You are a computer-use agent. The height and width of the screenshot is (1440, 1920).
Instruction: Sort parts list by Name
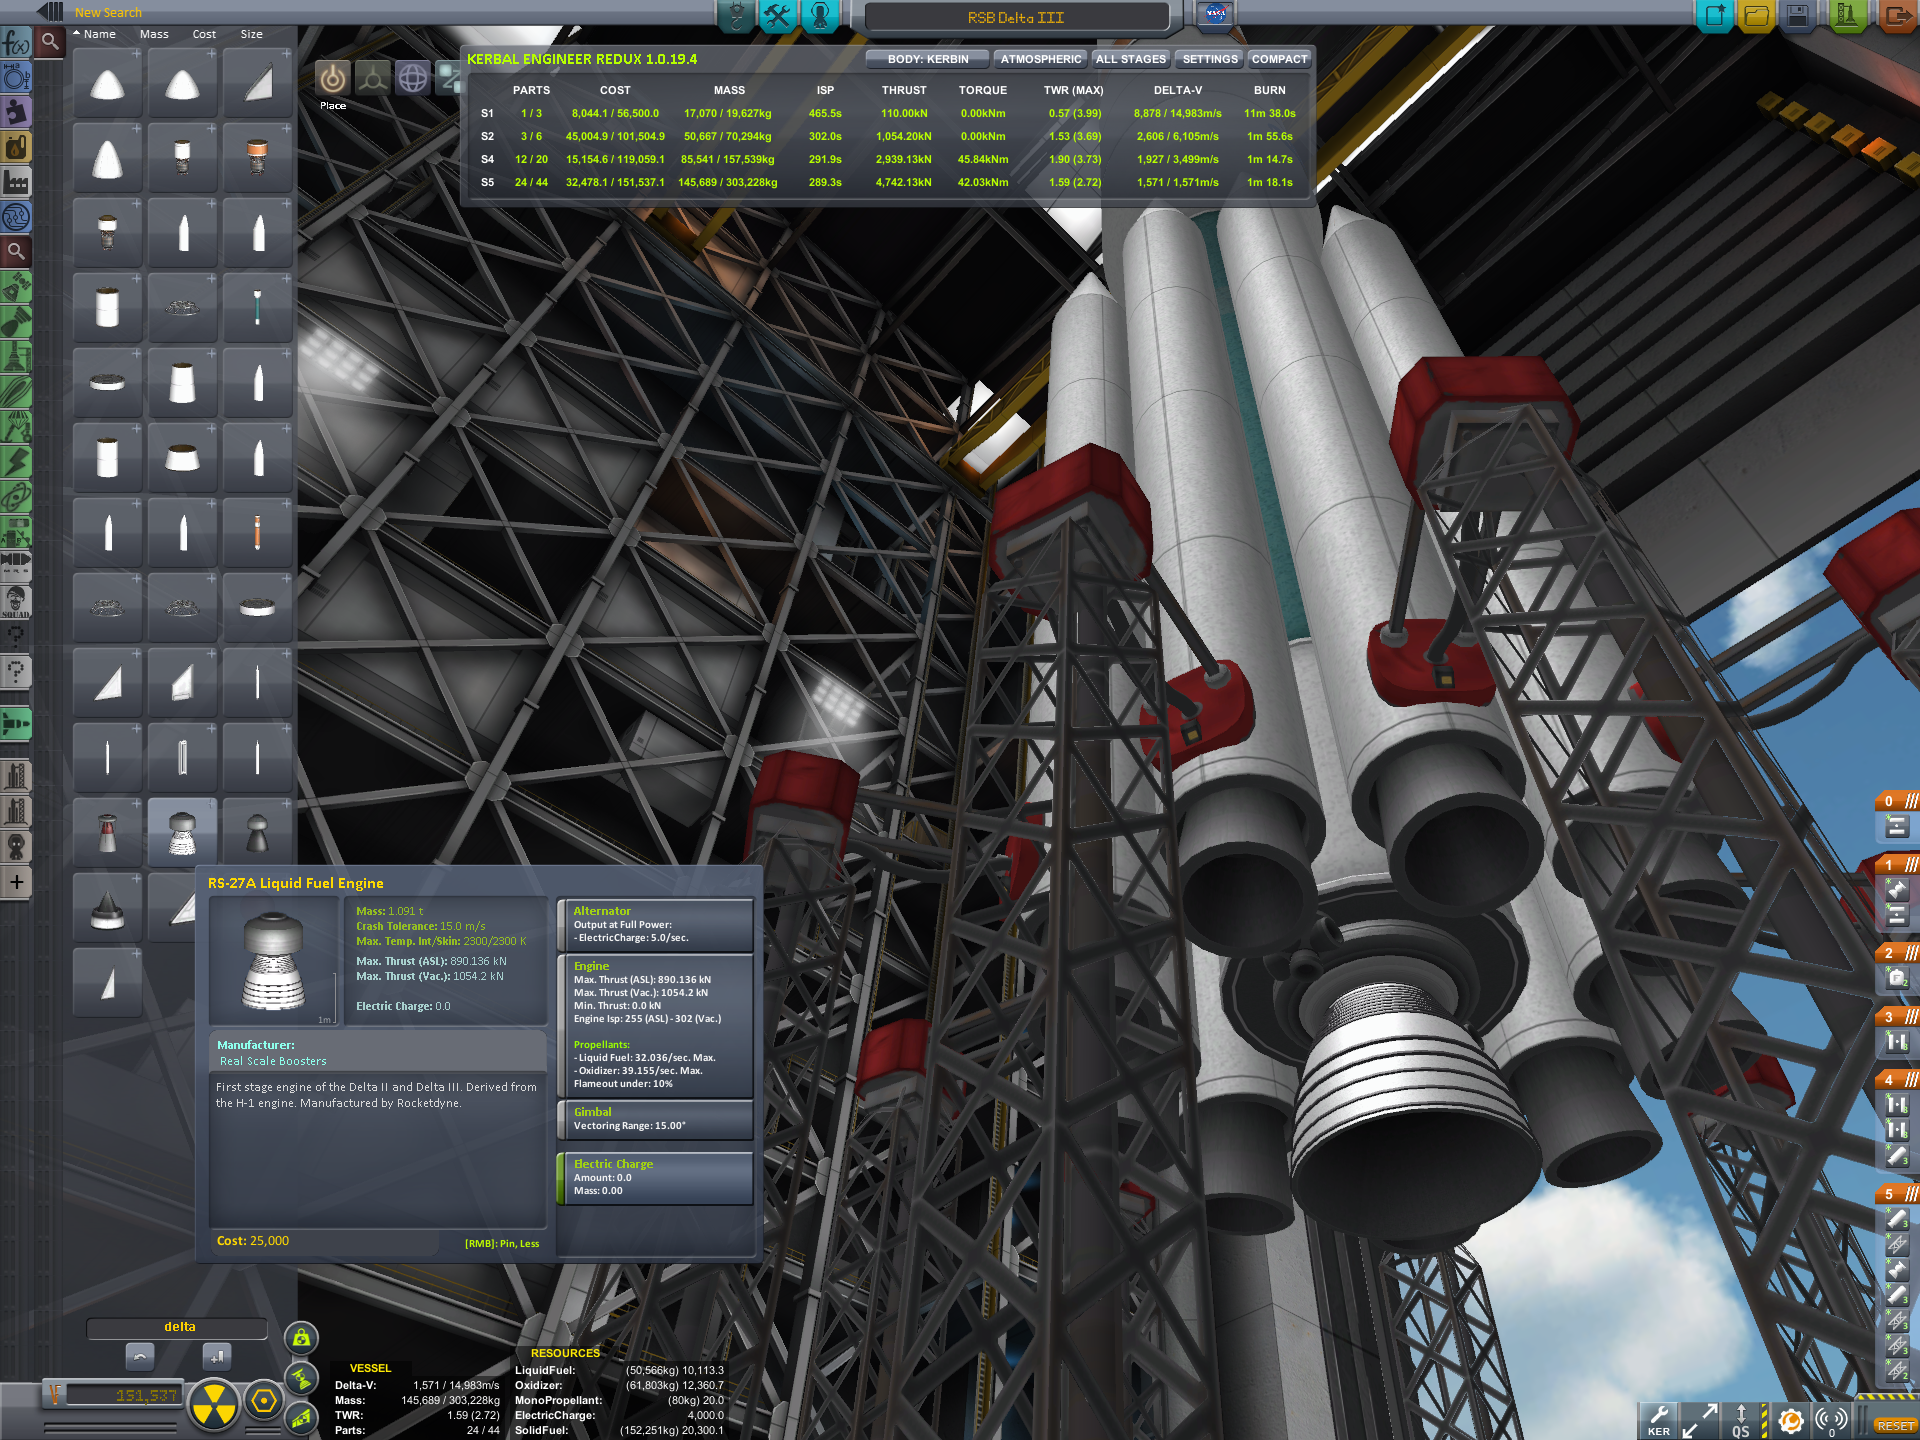[x=100, y=34]
